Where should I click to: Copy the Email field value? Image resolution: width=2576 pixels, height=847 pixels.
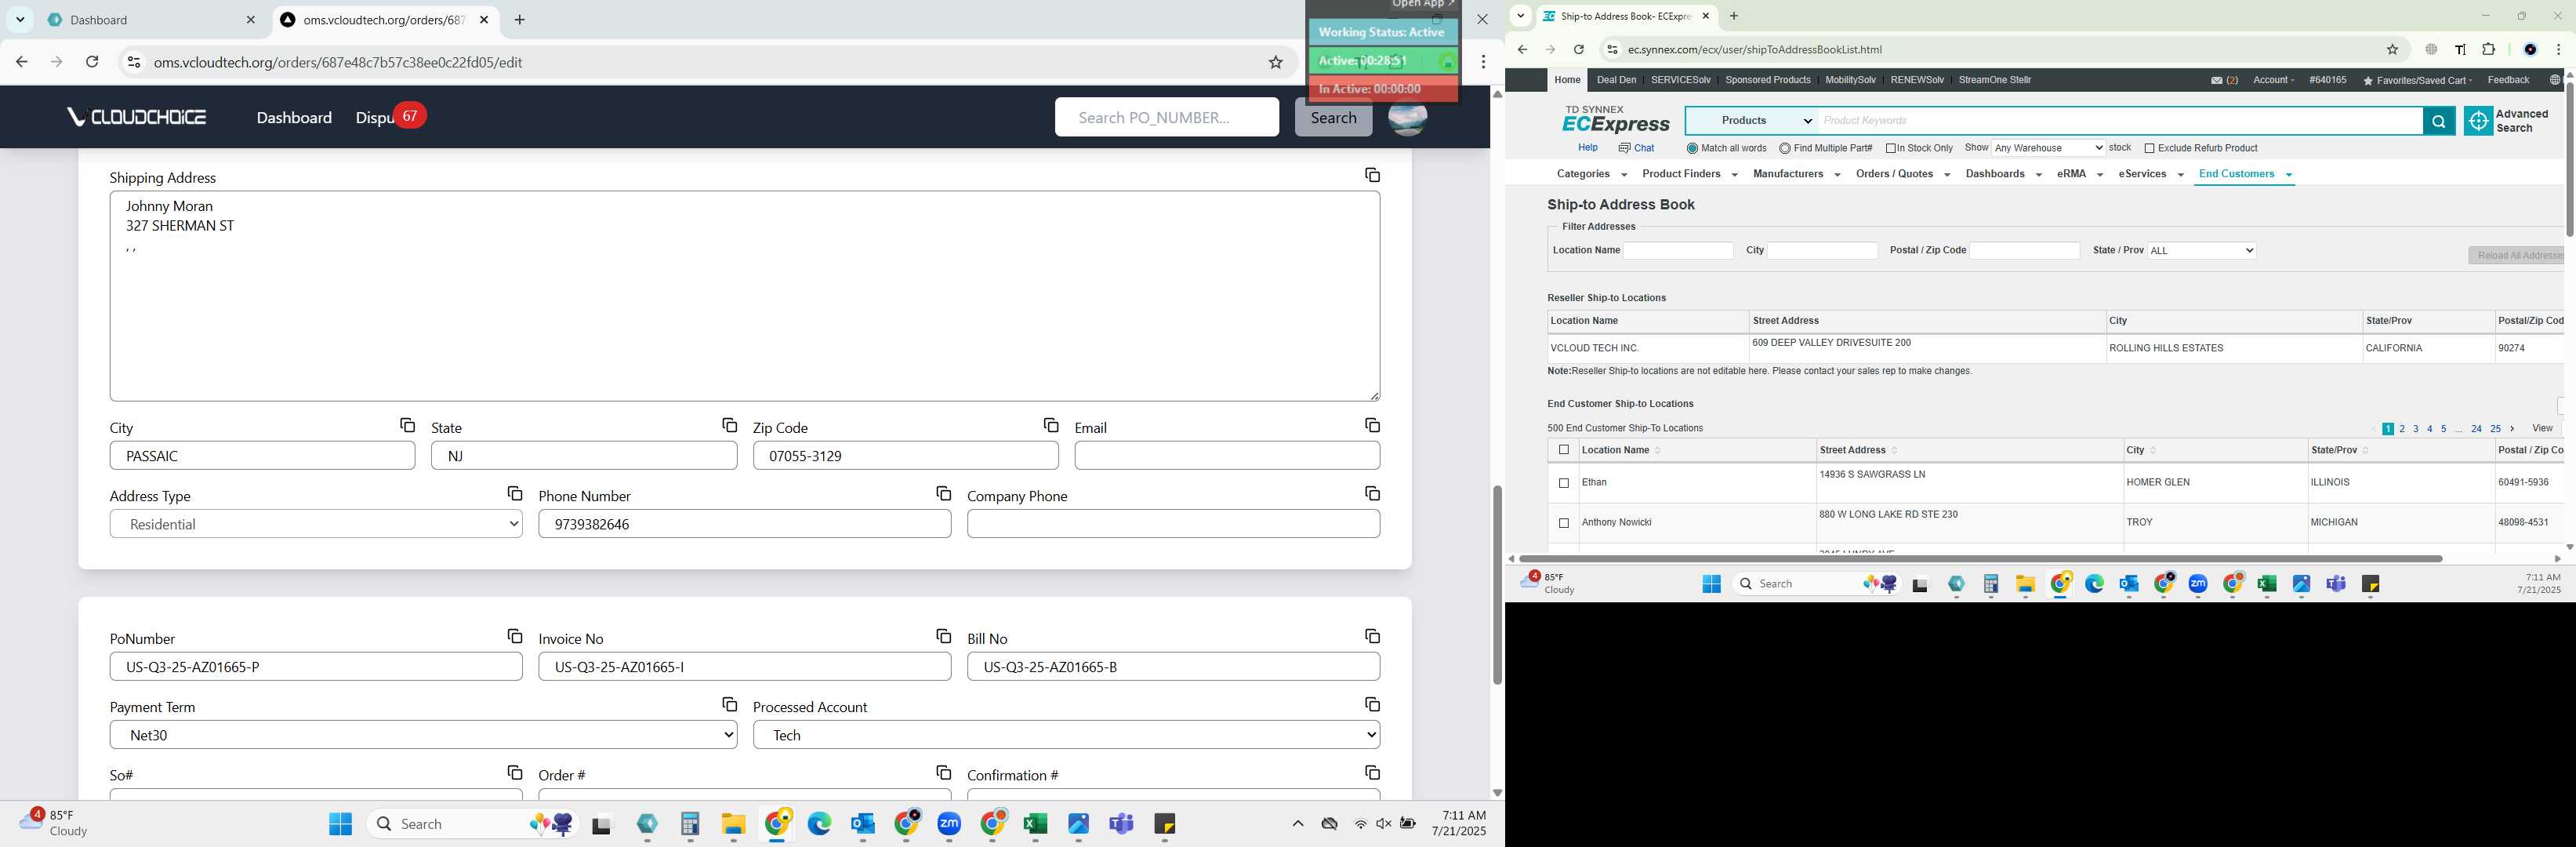coord(1372,425)
